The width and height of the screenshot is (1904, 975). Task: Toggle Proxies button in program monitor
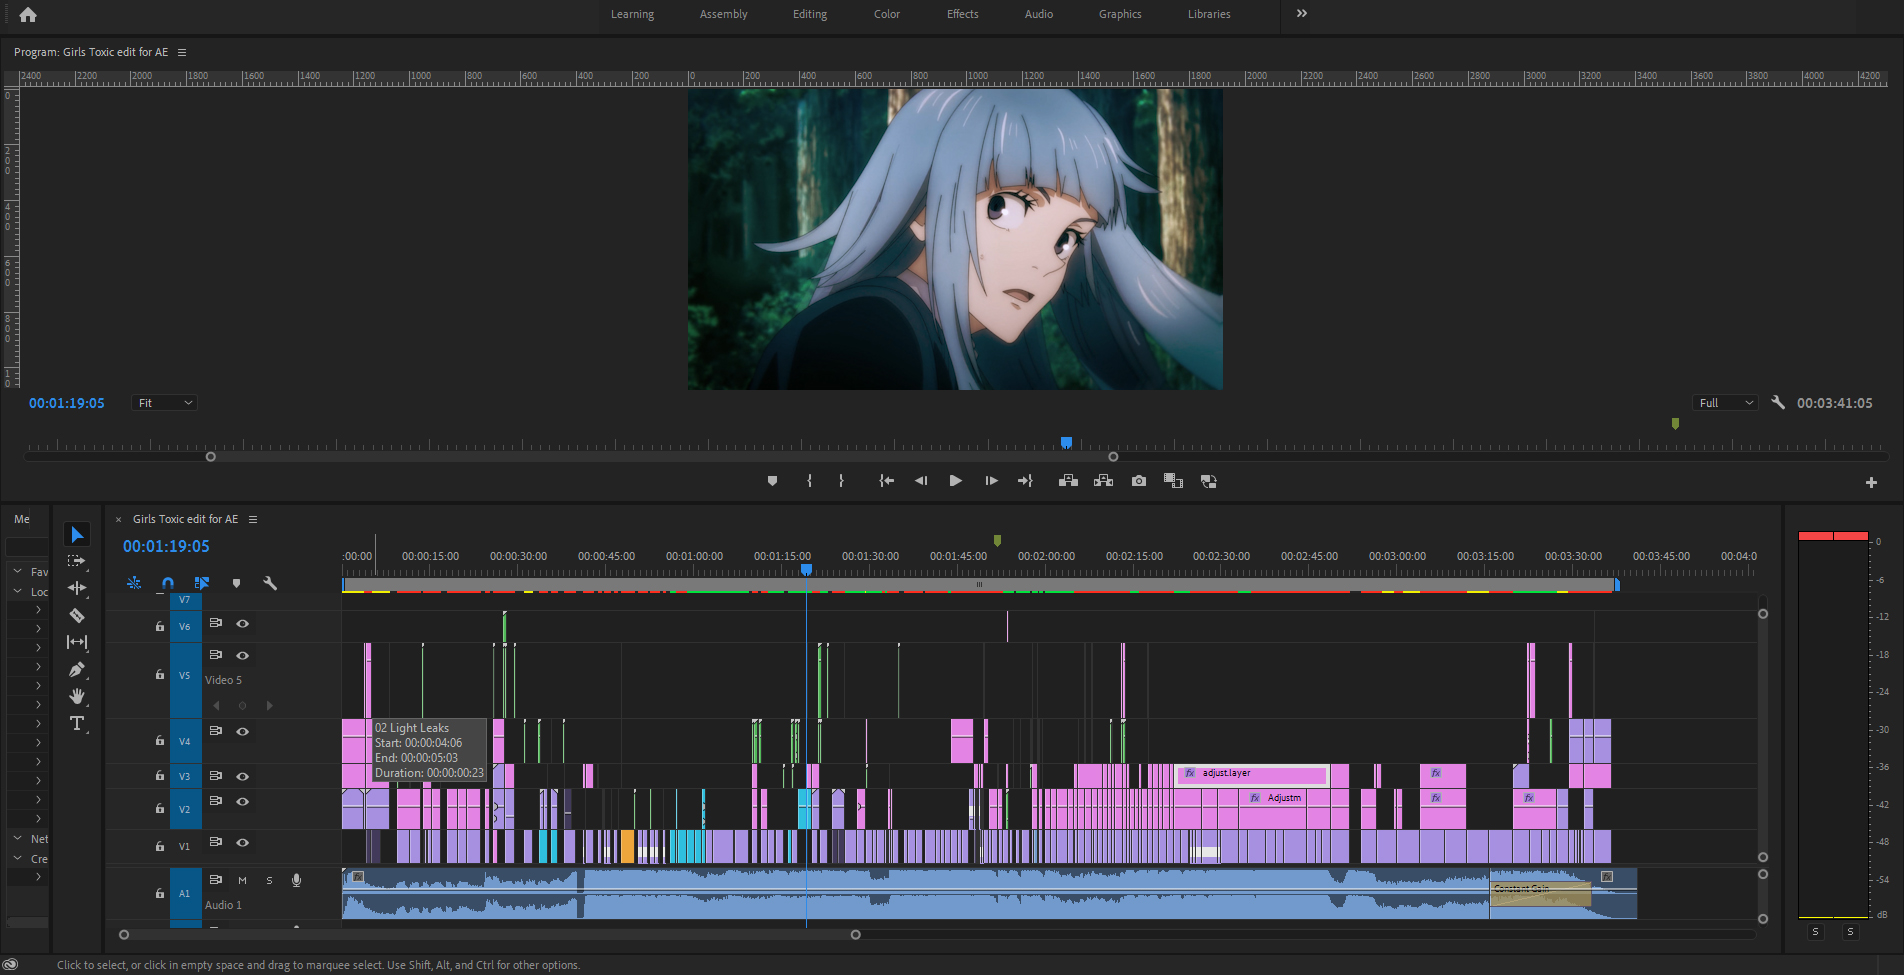click(x=1208, y=481)
